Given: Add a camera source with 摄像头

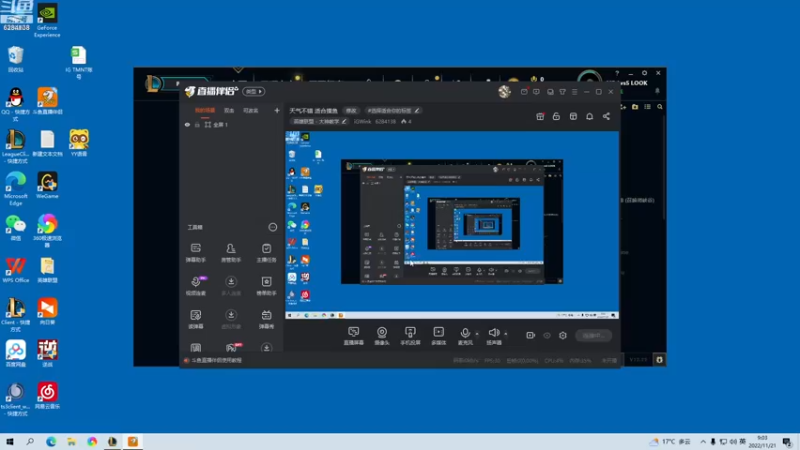Looking at the screenshot, I should tap(382, 336).
